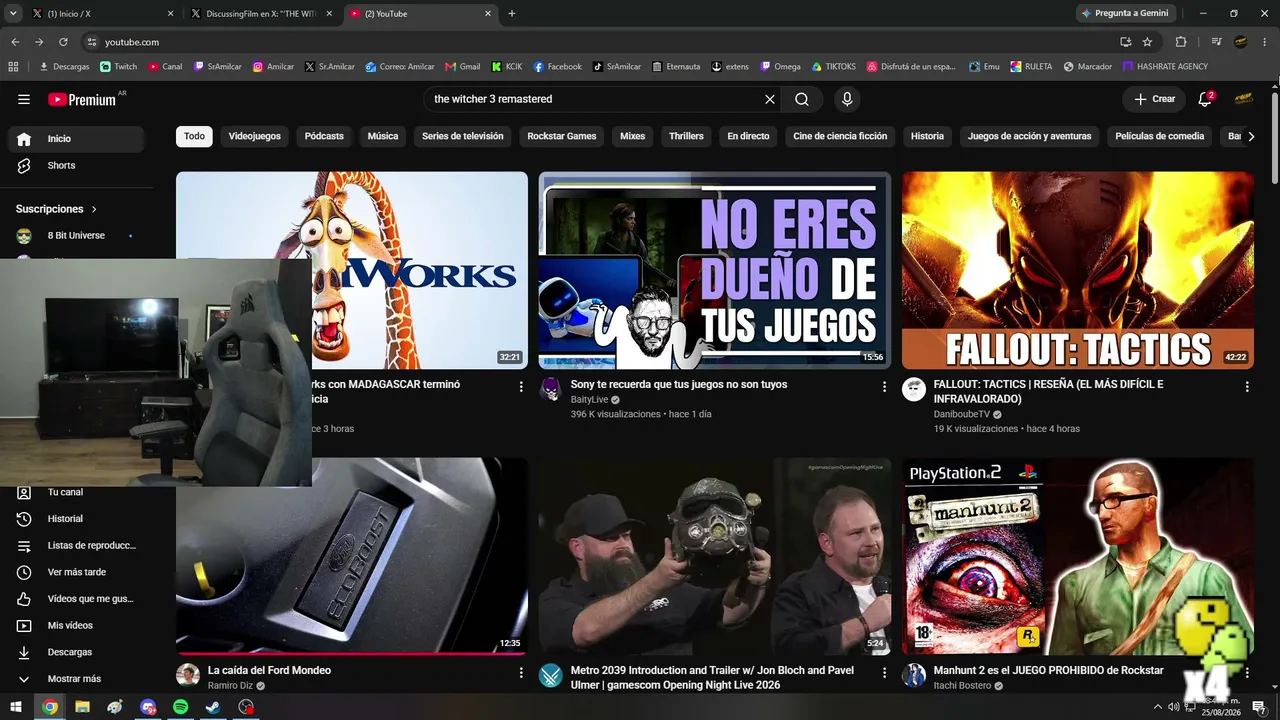Start voice search with the microphone
Image resolution: width=1280 pixels, height=720 pixels.
[x=847, y=99]
